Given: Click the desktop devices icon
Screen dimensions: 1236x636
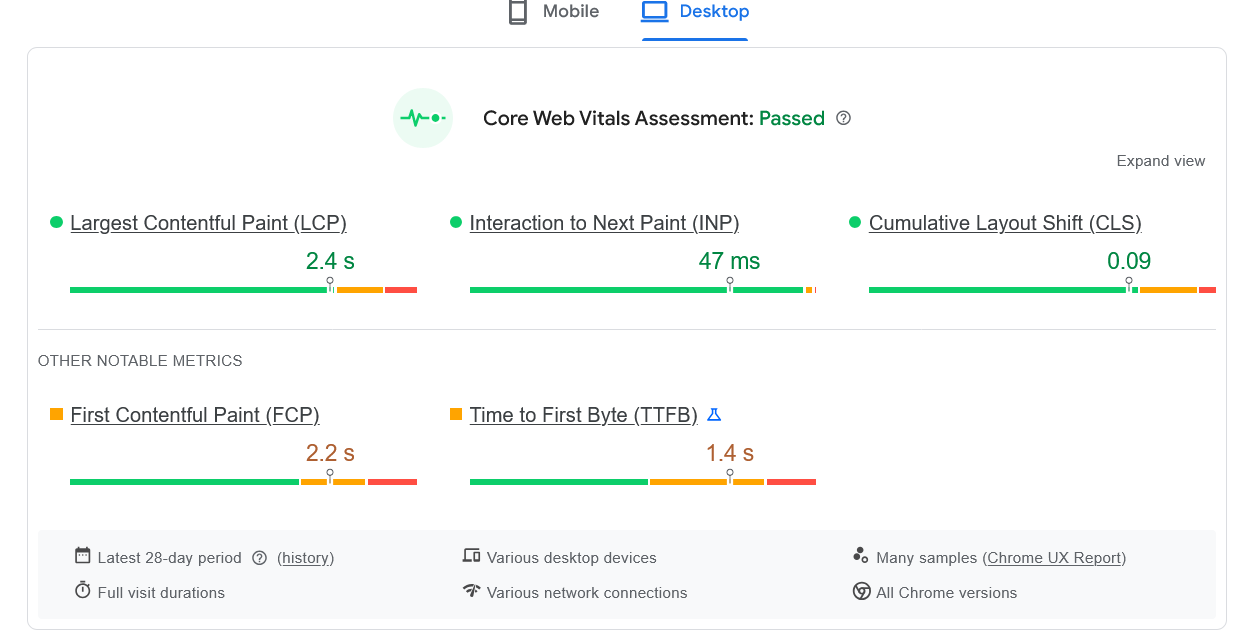Looking at the screenshot, I should (472, 556).
